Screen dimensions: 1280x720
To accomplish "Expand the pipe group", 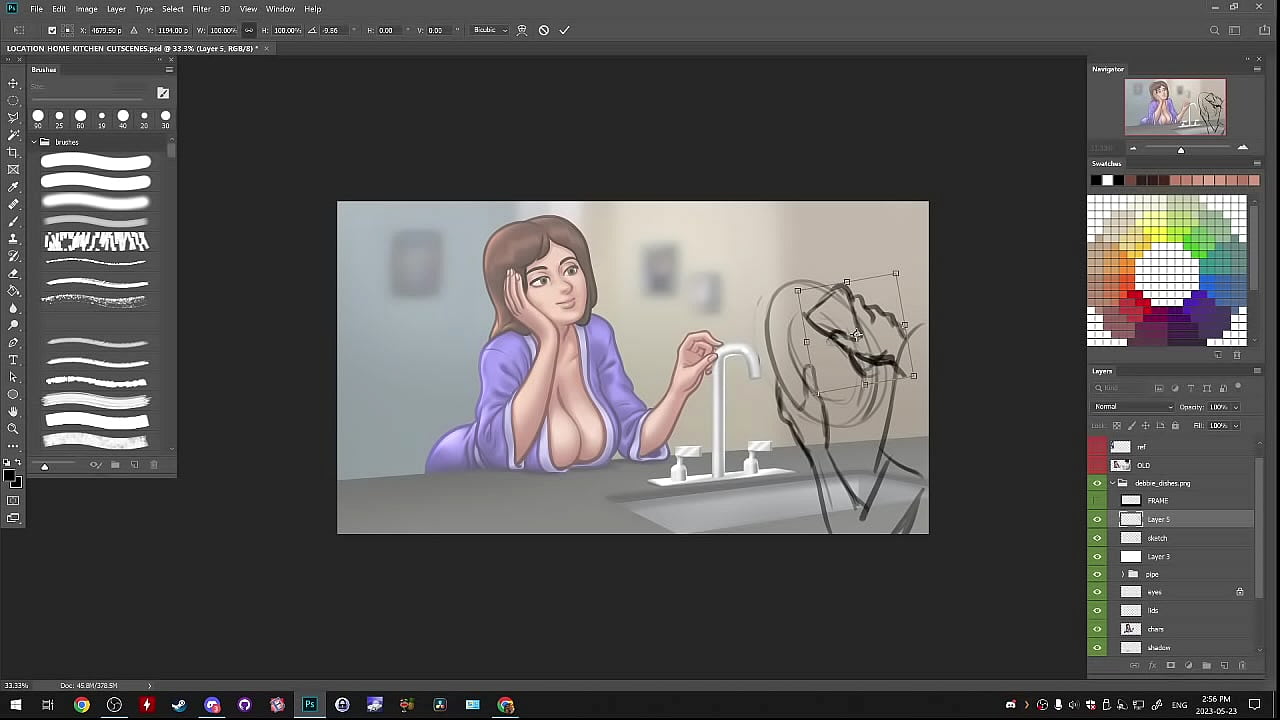I will (x=1122, y=574).
